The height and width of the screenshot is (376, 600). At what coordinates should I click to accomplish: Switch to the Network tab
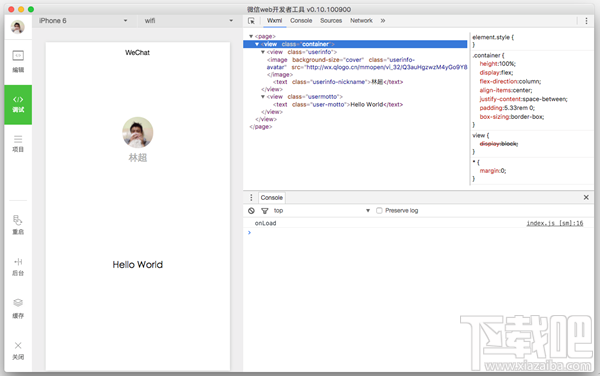pos(361,21)
